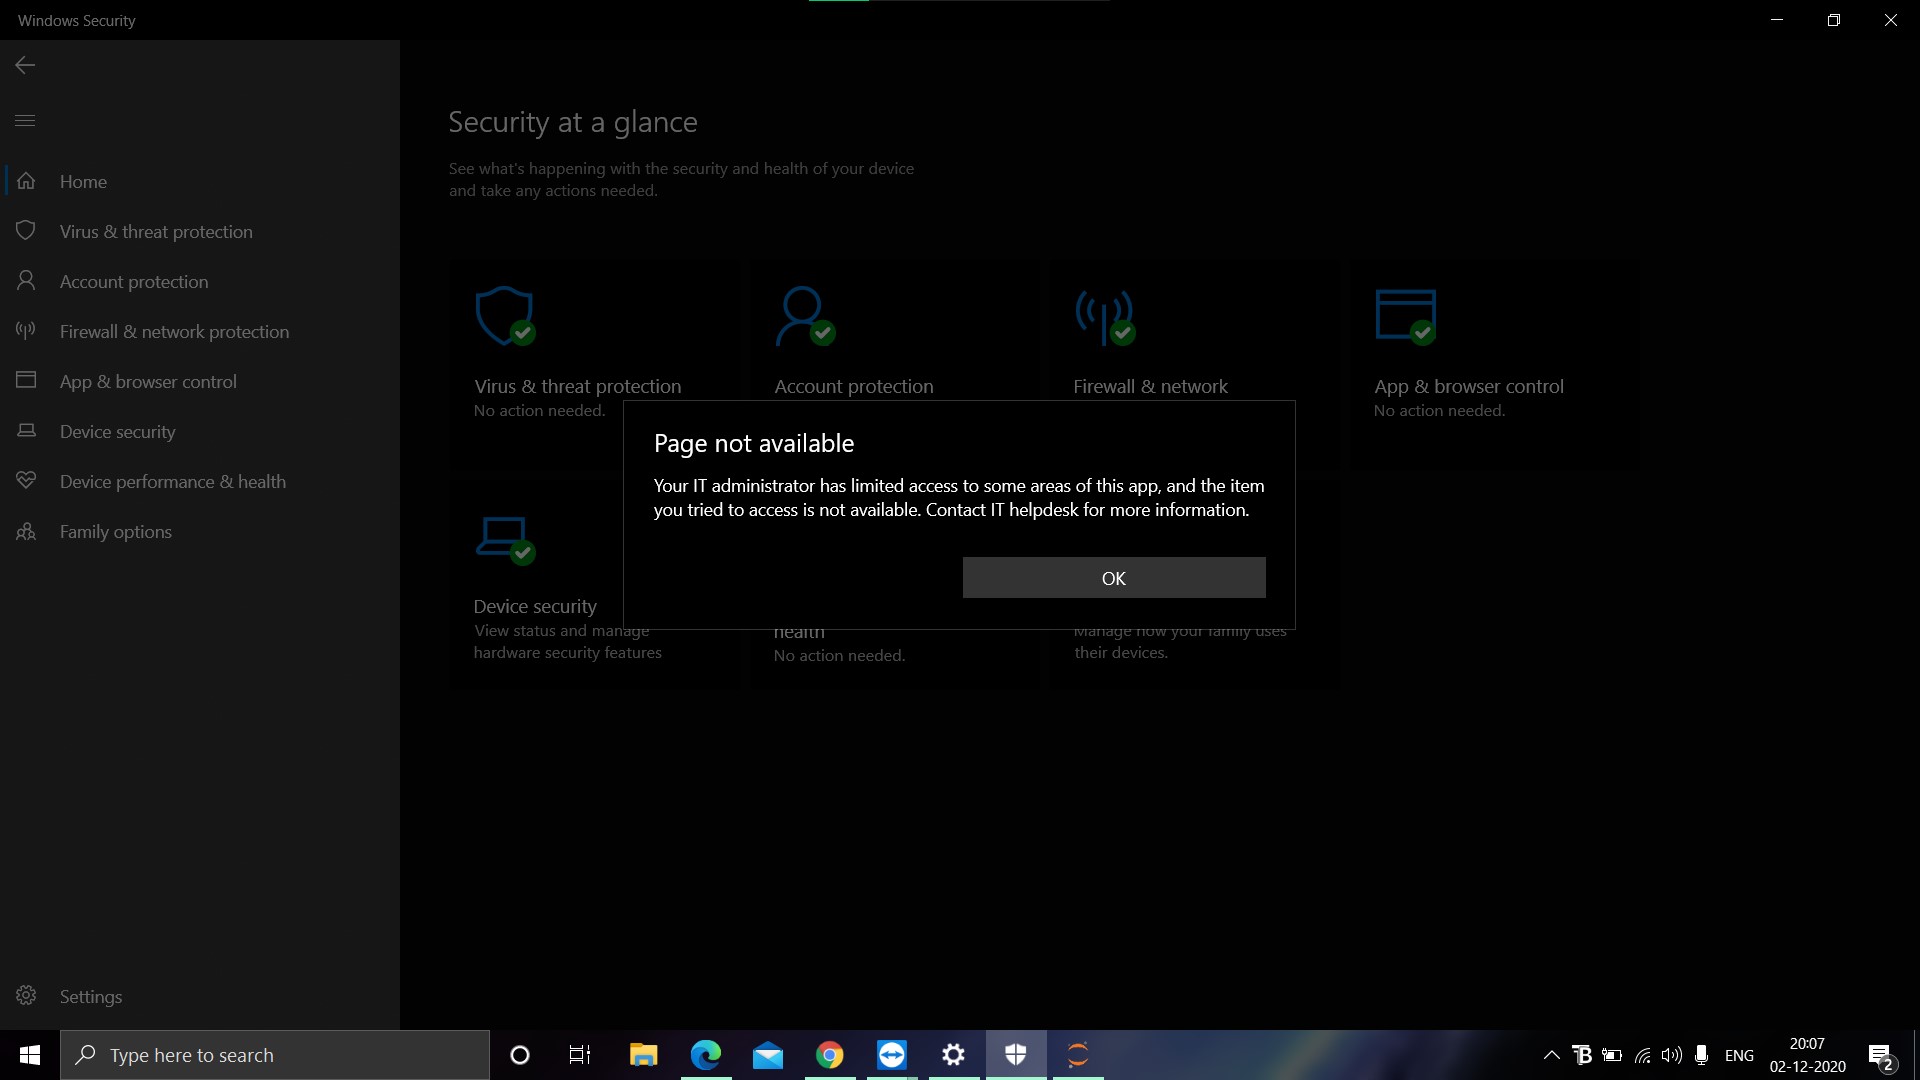Click the 'Page not available' dialog title
1920x1080 pixels.
tap(754, 443)
